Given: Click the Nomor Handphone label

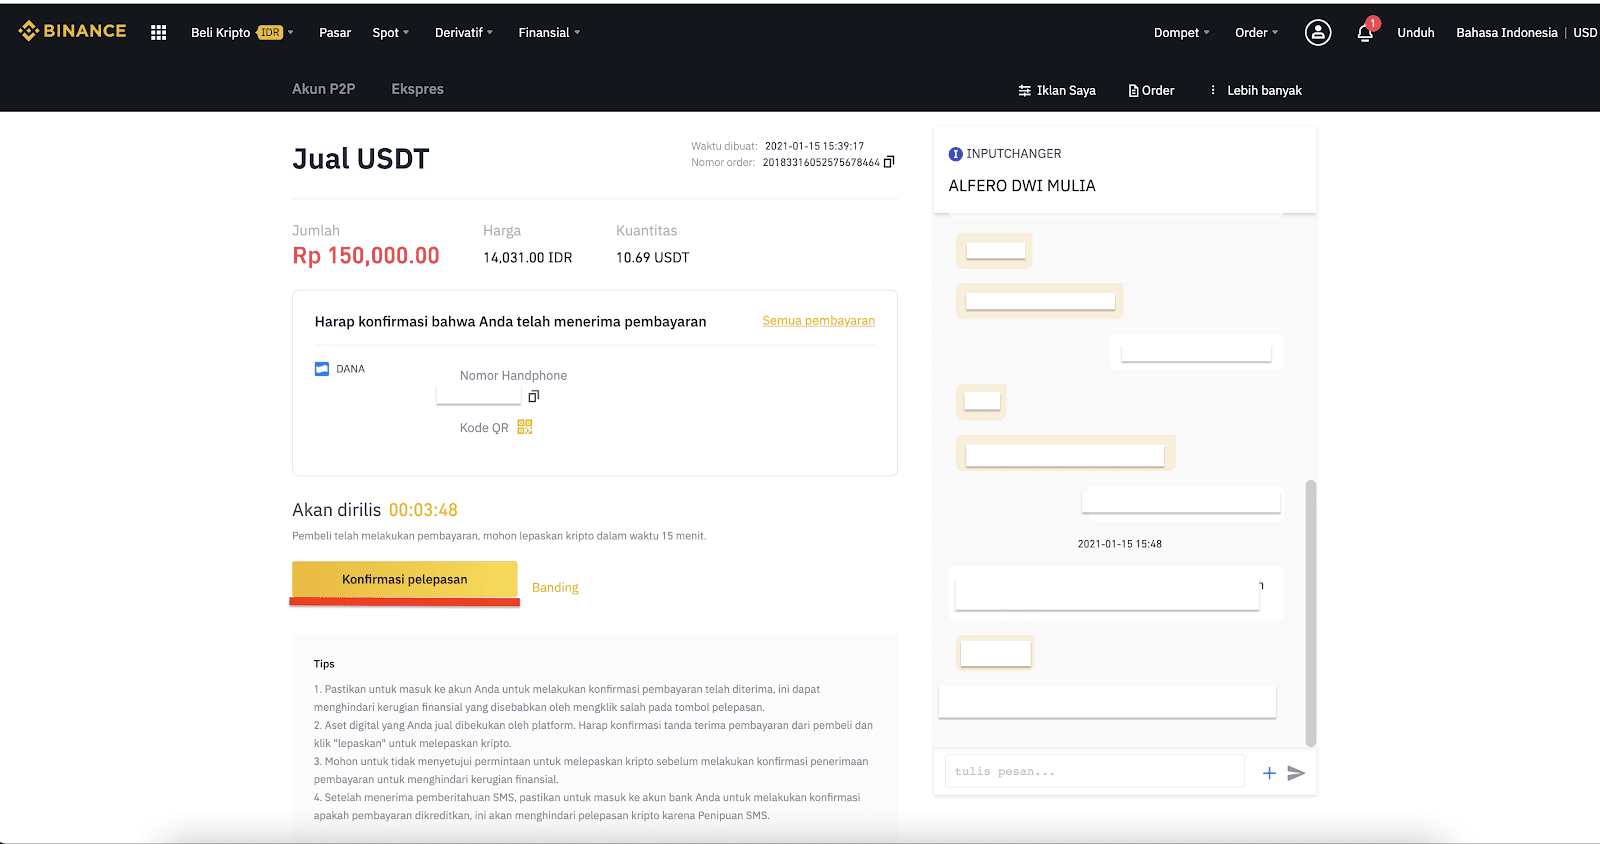Looking at the screenshot, I should 513,376.
